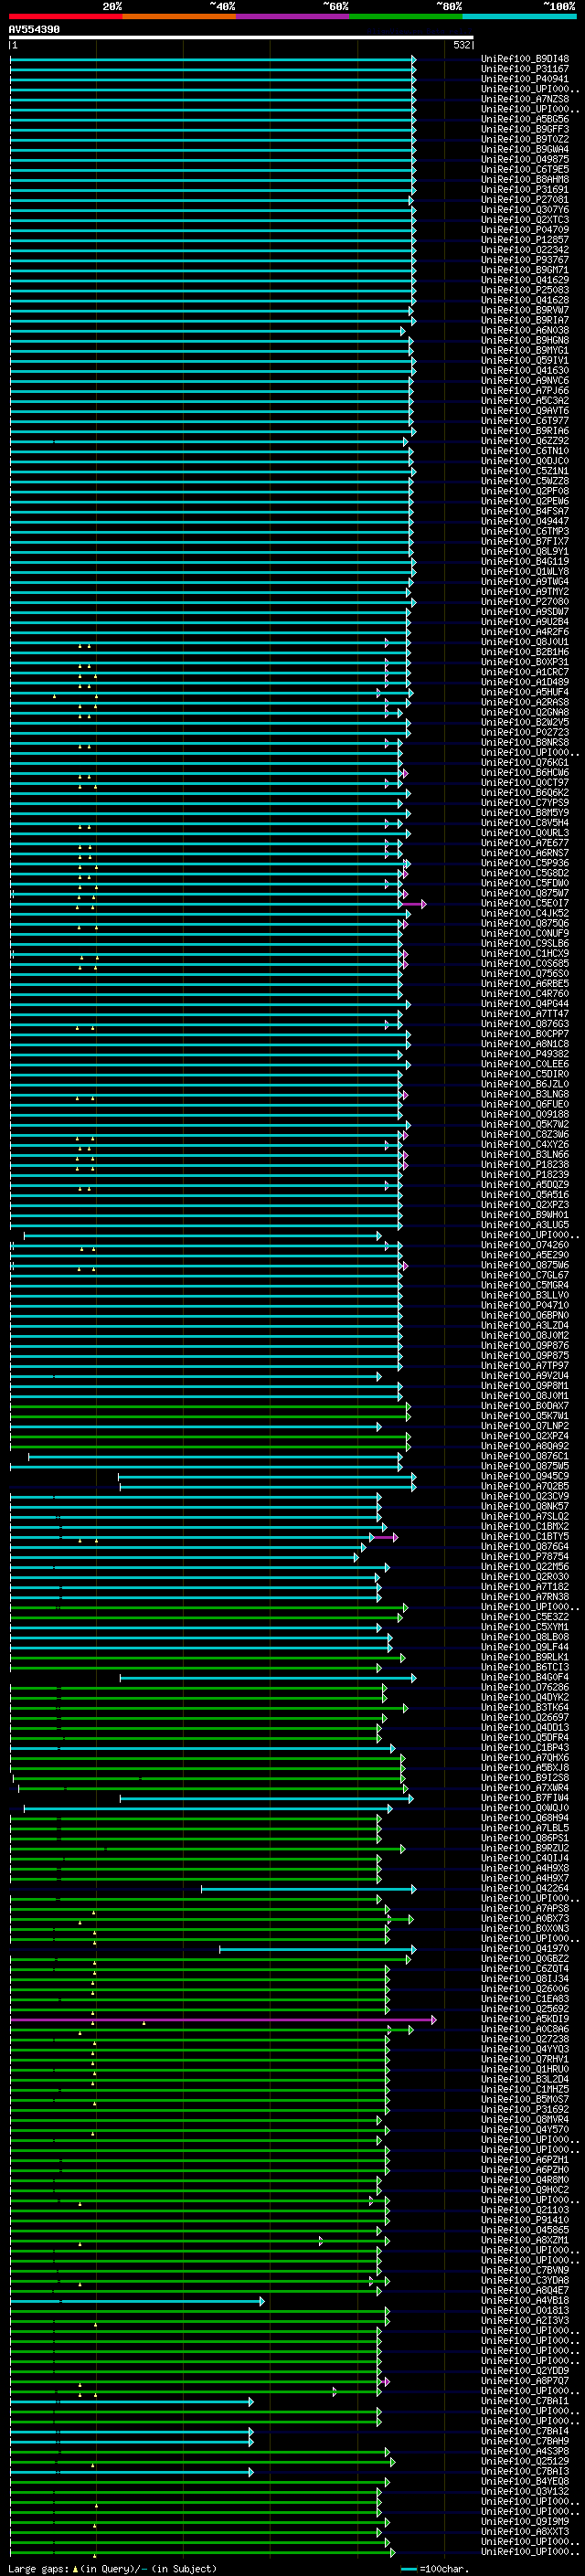This screenshot has height=2576, width=585.
Task: Open hit UniRef100_Q59IV1
Action: 525,360
